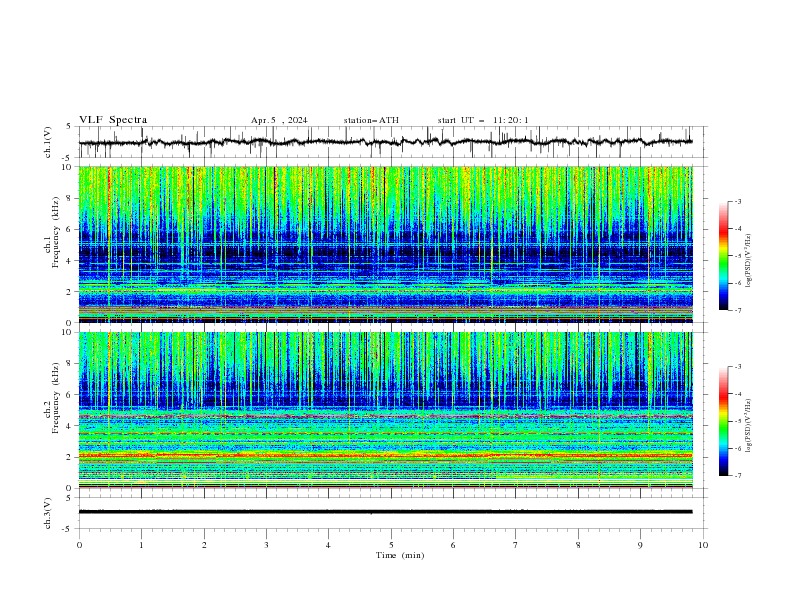Click the '-3' label on ch.1 color scale
This screenshot has height=612, width=792.
click(x=737, y=201)
